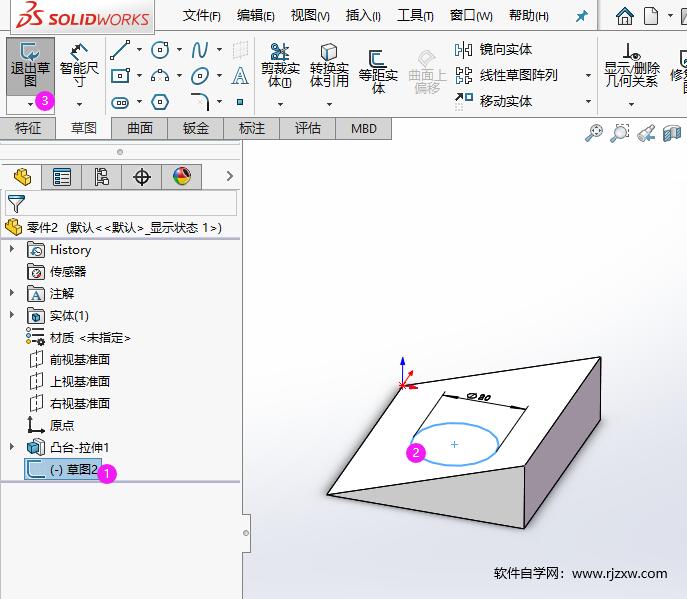687x599 pixels.
Task: Open Line tool dropdown arrow
Action: pyautogui.click(x=139, y=50)
